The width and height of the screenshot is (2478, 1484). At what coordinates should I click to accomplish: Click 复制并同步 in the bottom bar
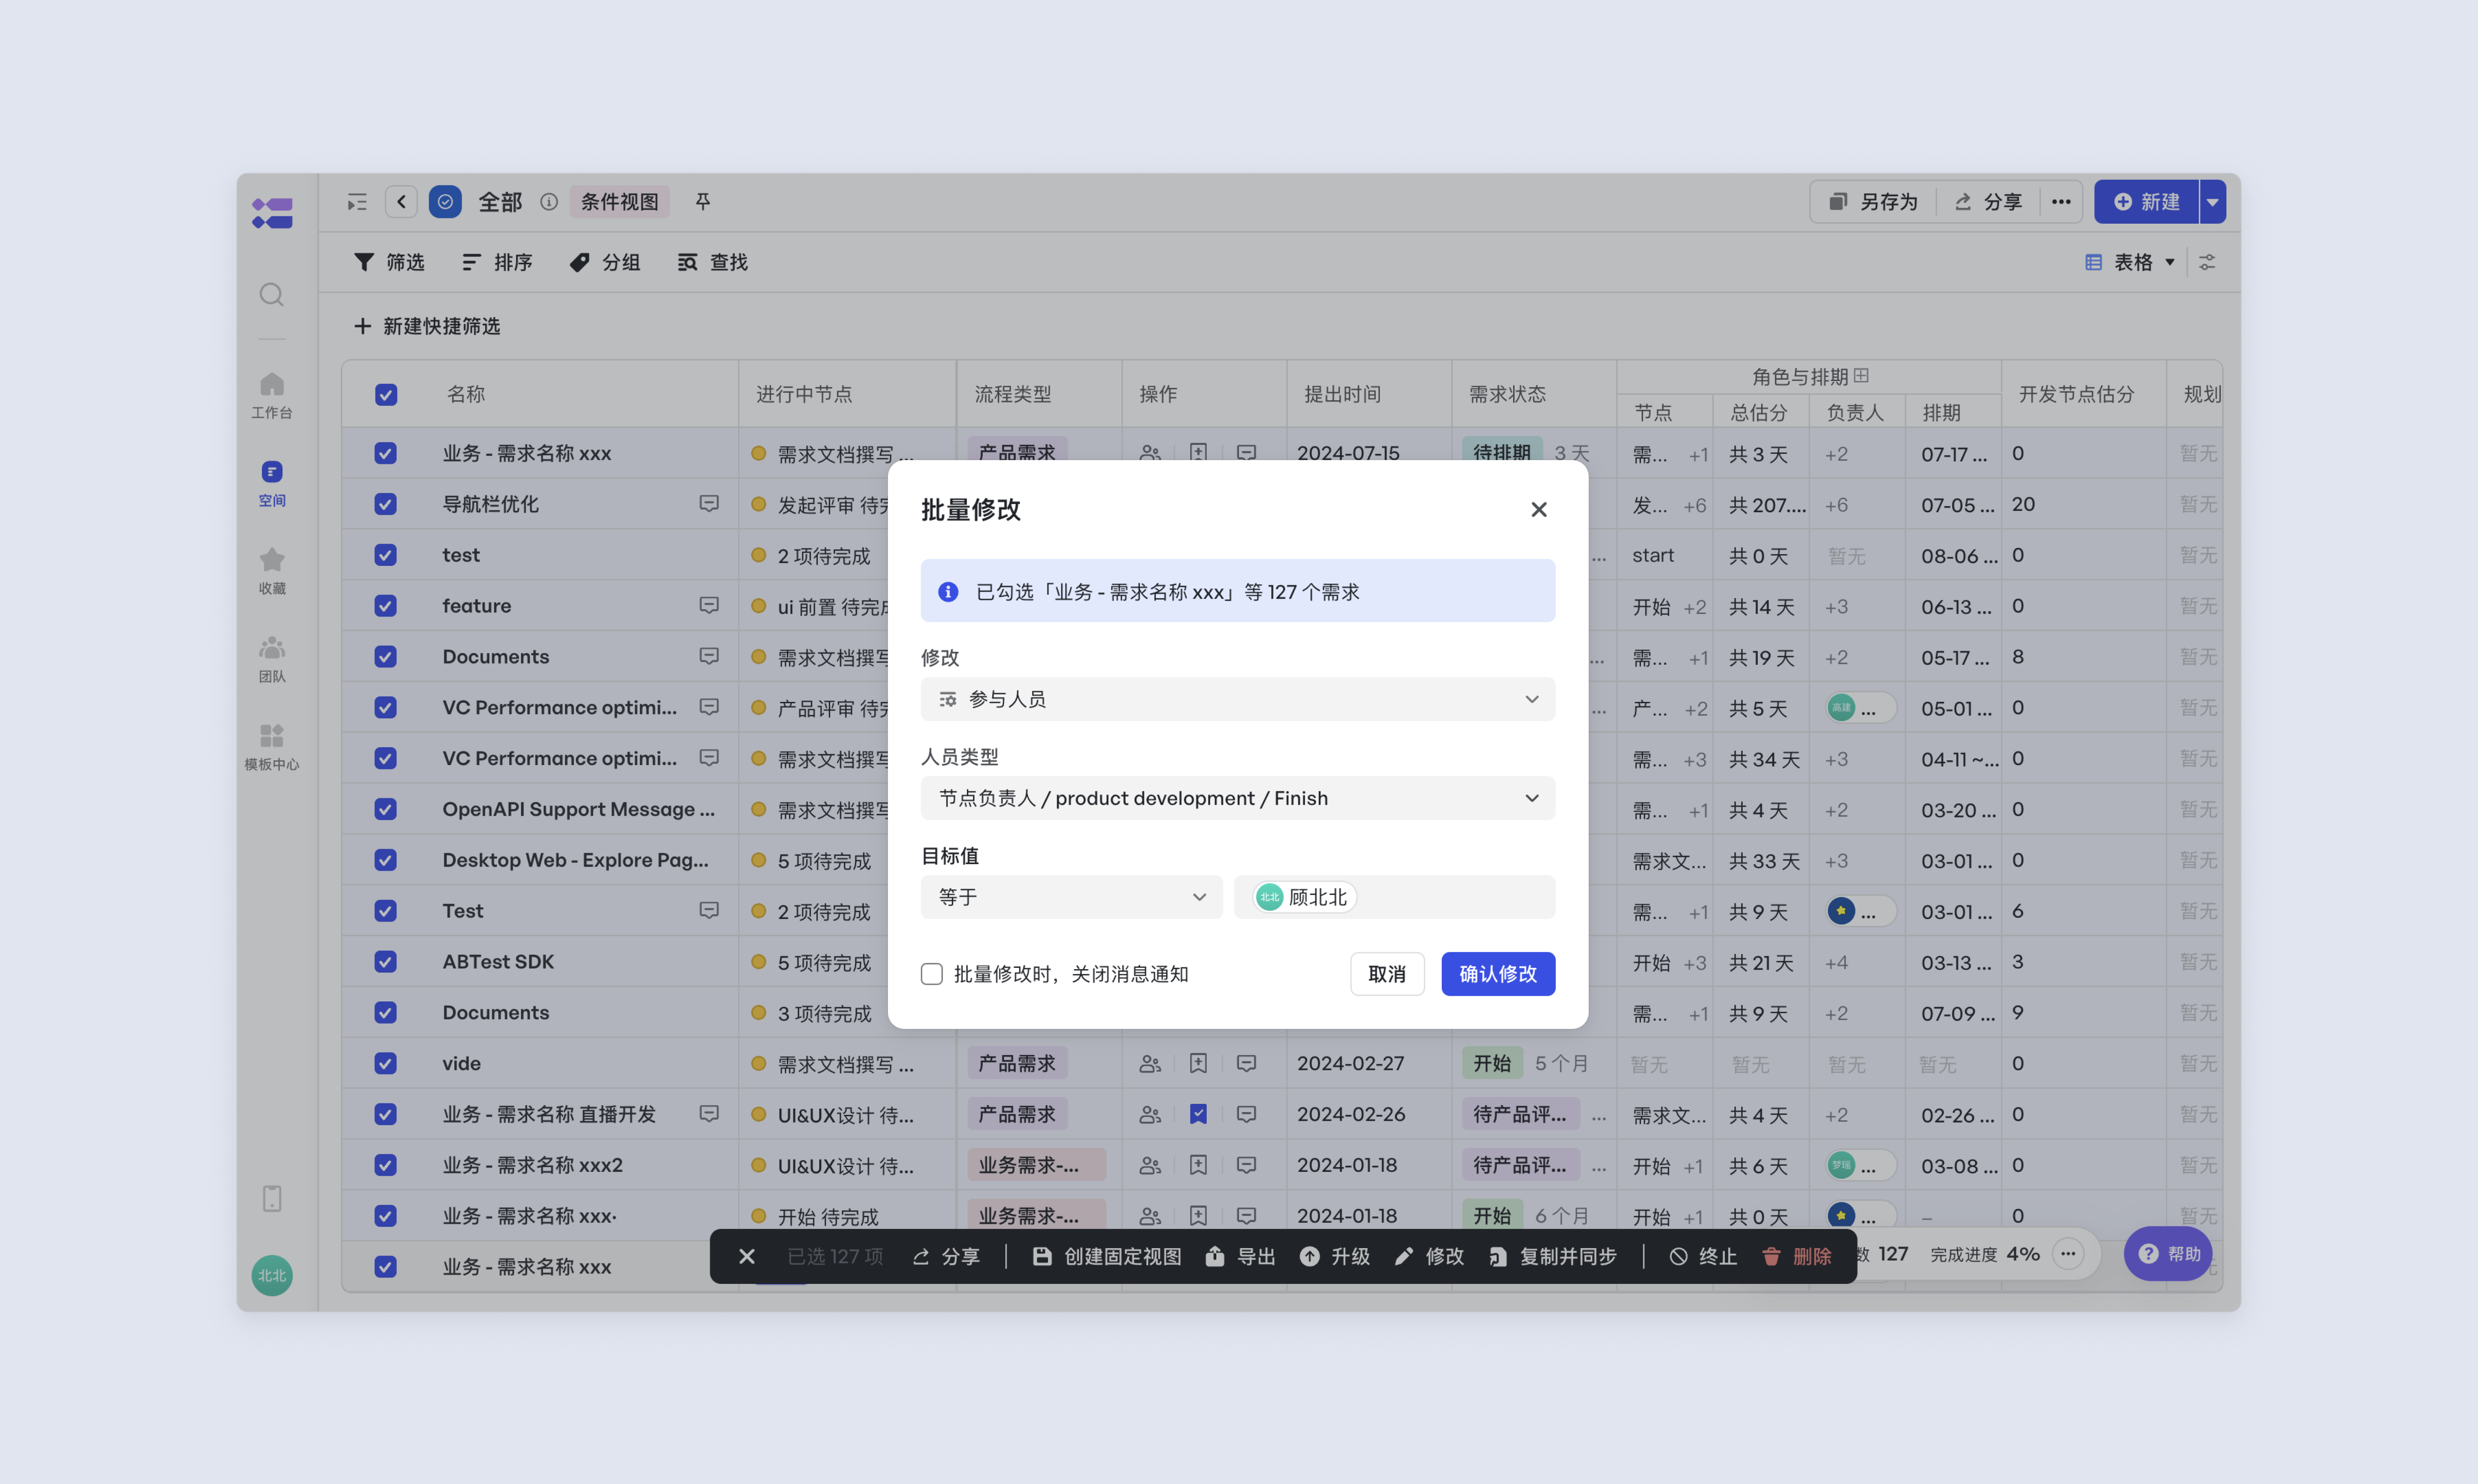point(1553,1256)
